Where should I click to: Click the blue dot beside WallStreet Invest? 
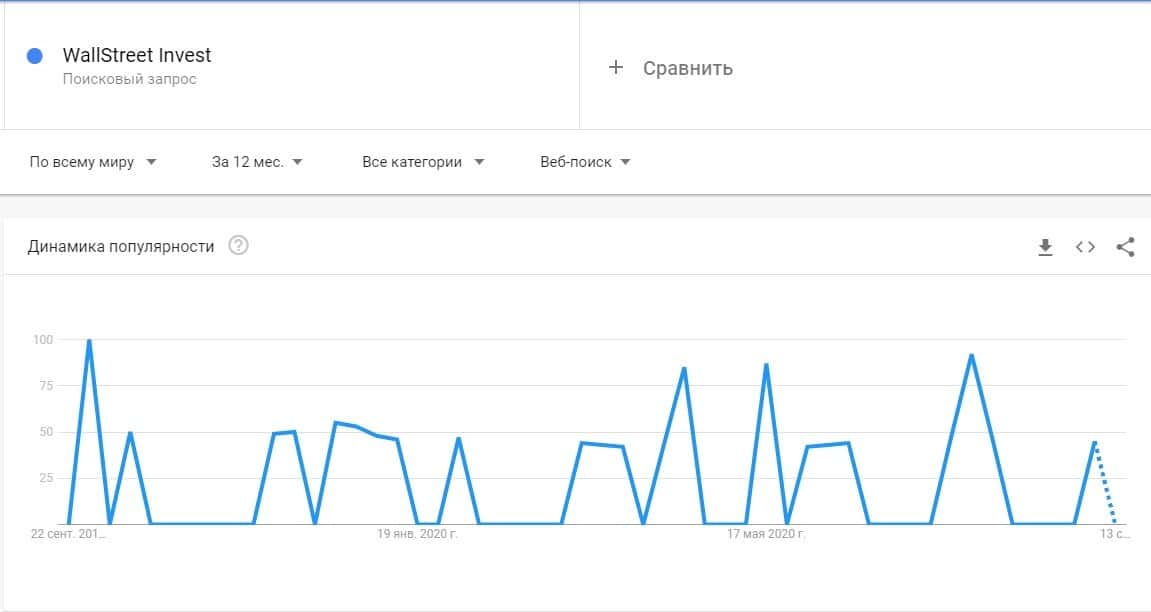click(35, 56)
